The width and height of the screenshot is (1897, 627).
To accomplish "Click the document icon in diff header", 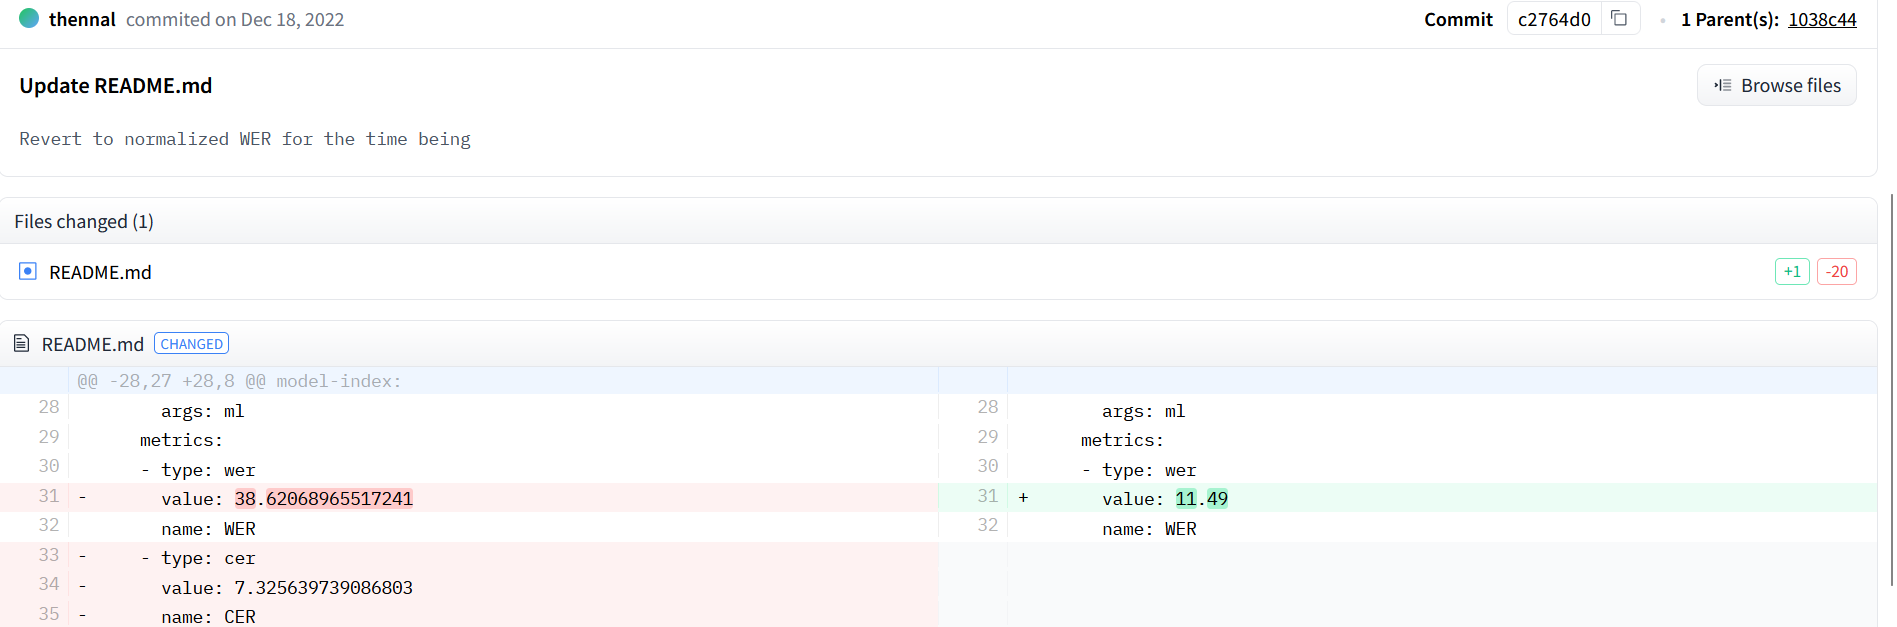I will point(22,344).
